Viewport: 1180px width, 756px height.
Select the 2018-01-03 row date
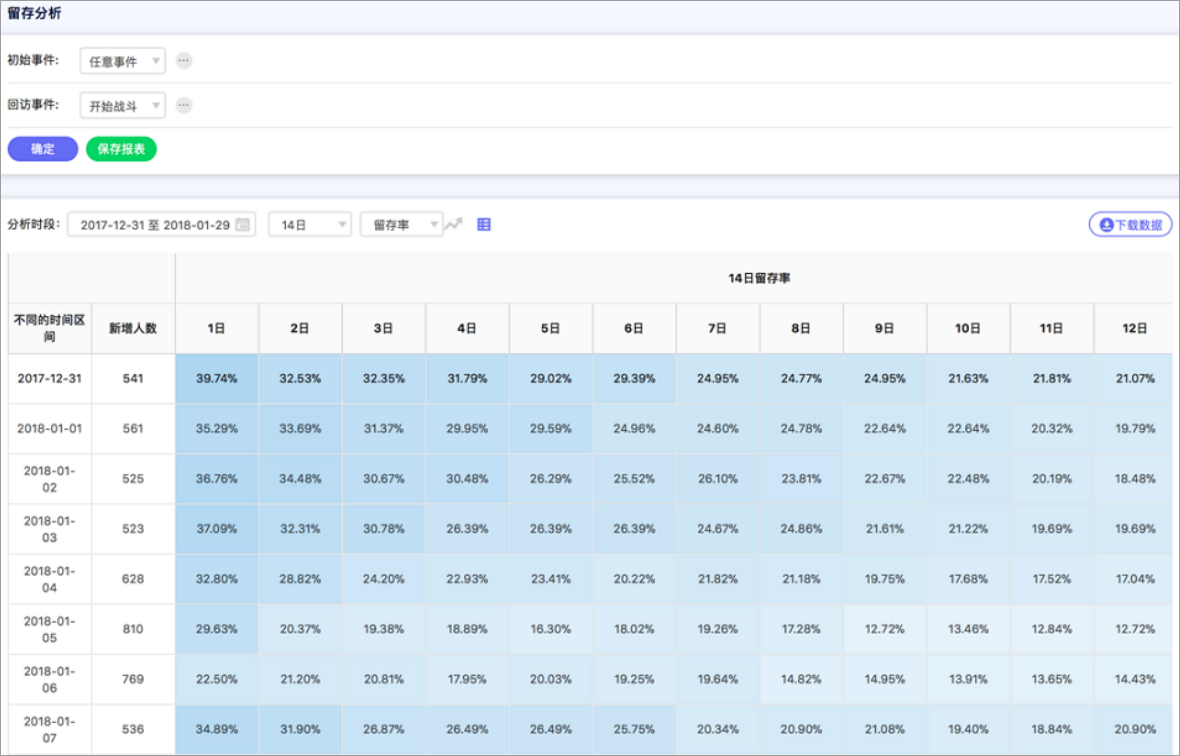tap(50, 529)
